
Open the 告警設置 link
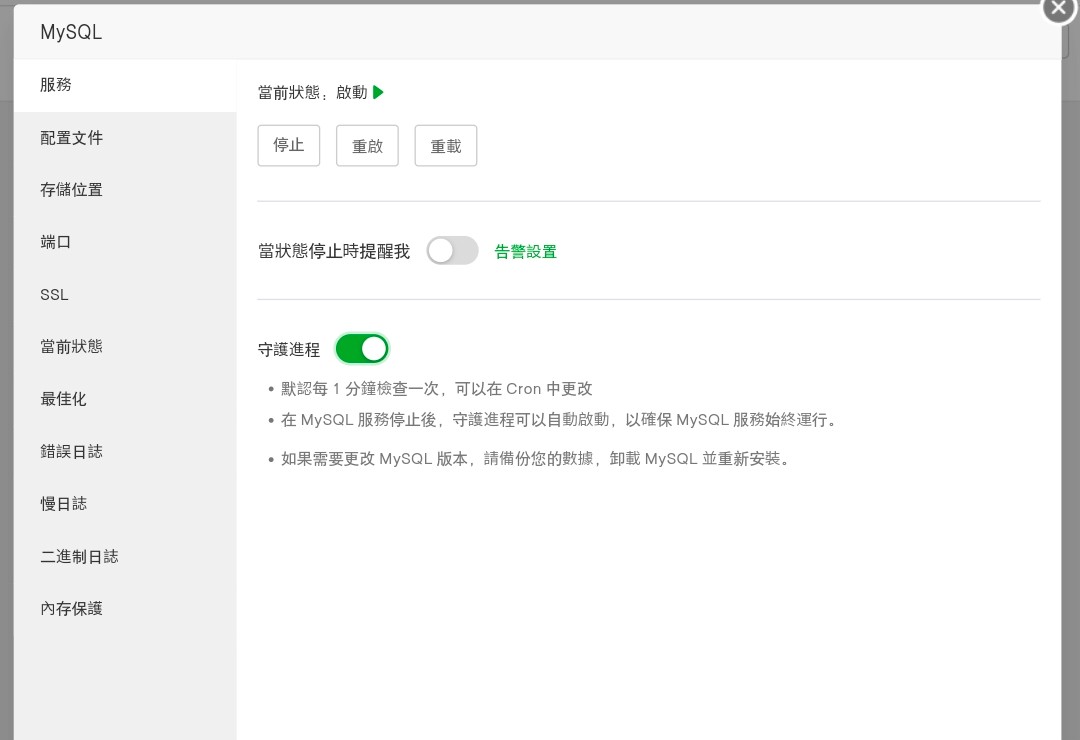(x=526, y=251)
